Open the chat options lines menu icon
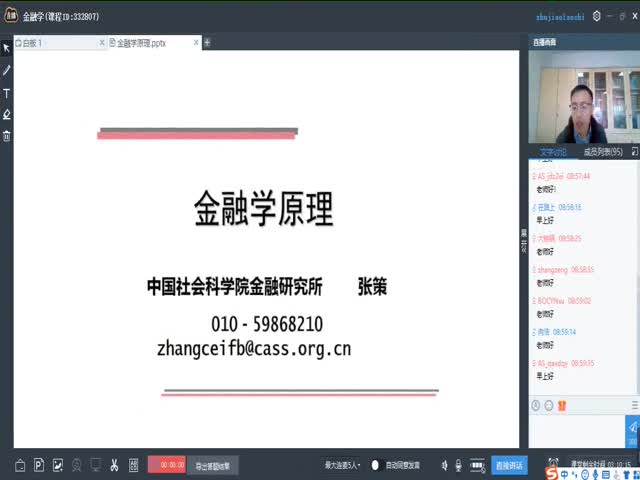 tap(635, 405)
